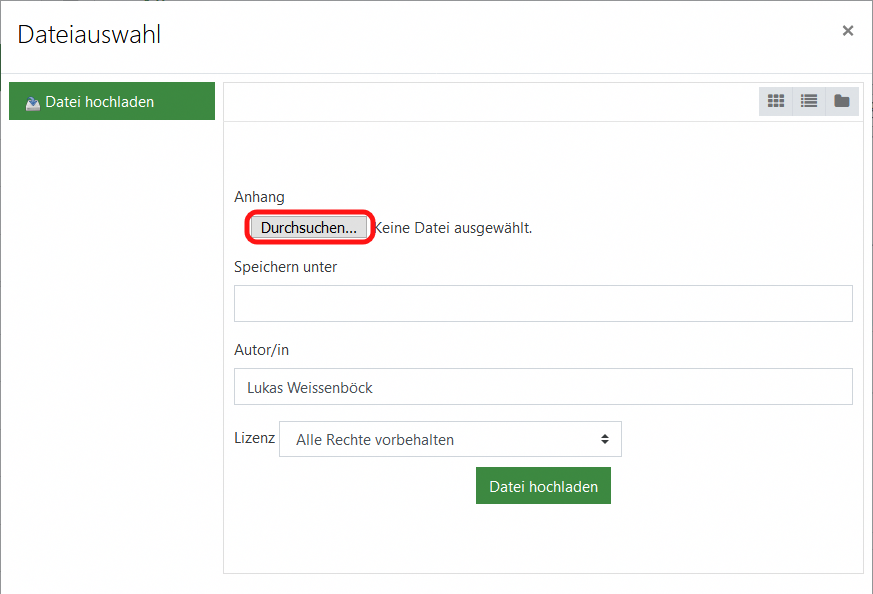873x594 pixels.
Task: Switch to folder tree view
Action: coord(842,101)
